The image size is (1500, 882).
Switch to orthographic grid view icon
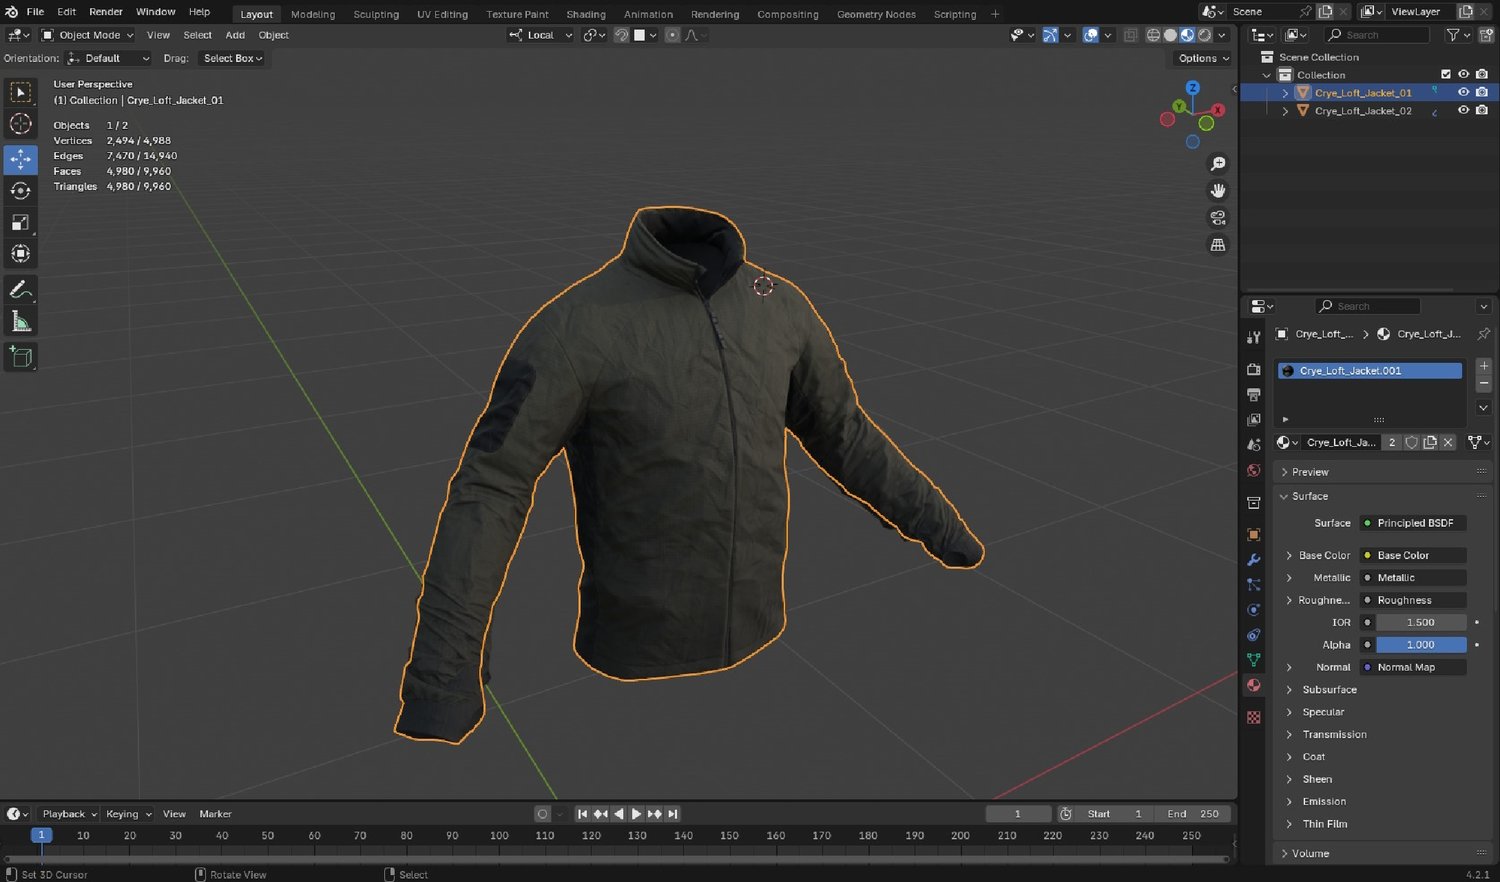[x=1218, y=245]
